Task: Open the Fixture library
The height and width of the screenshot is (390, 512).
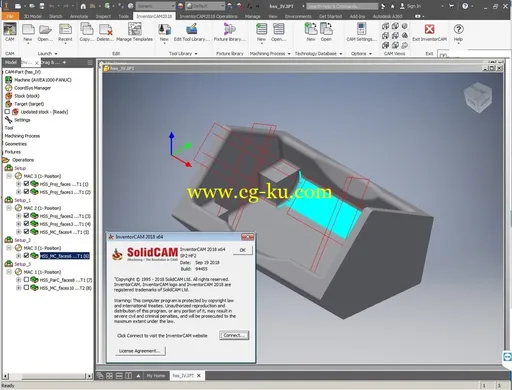Action: [230, 33]
